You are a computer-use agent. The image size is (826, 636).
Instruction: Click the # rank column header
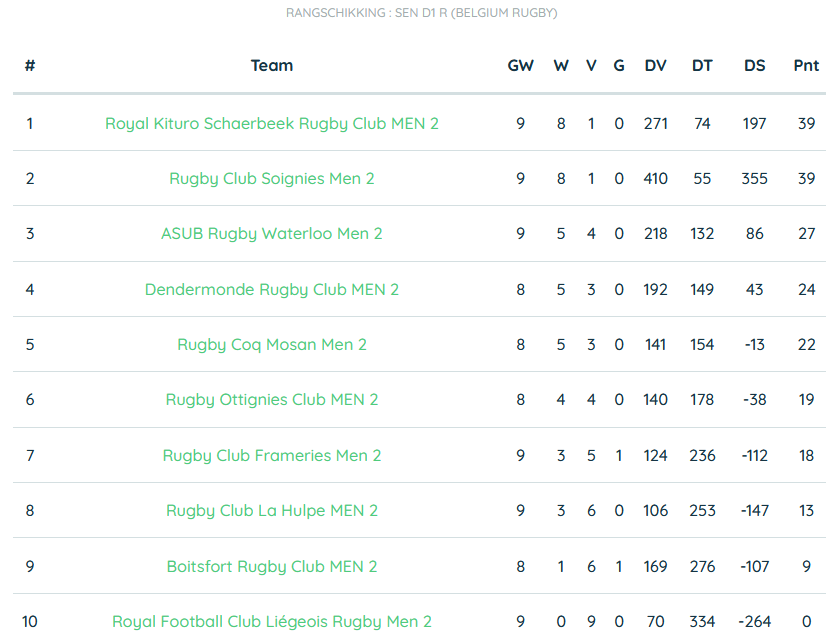click(30, 66)
